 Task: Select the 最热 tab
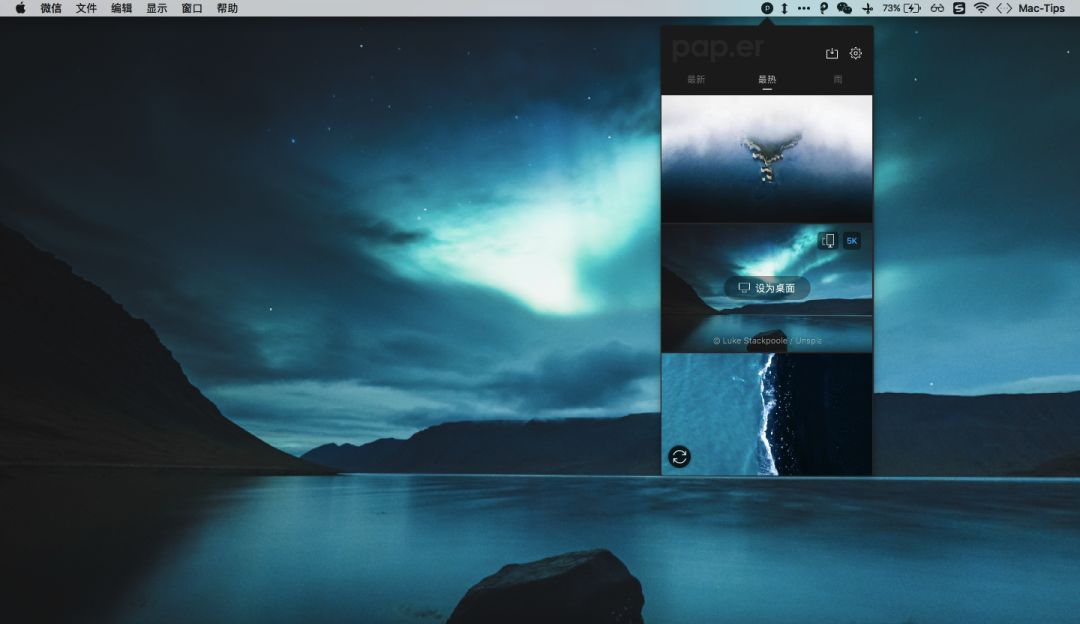click(x=767, y=79)
